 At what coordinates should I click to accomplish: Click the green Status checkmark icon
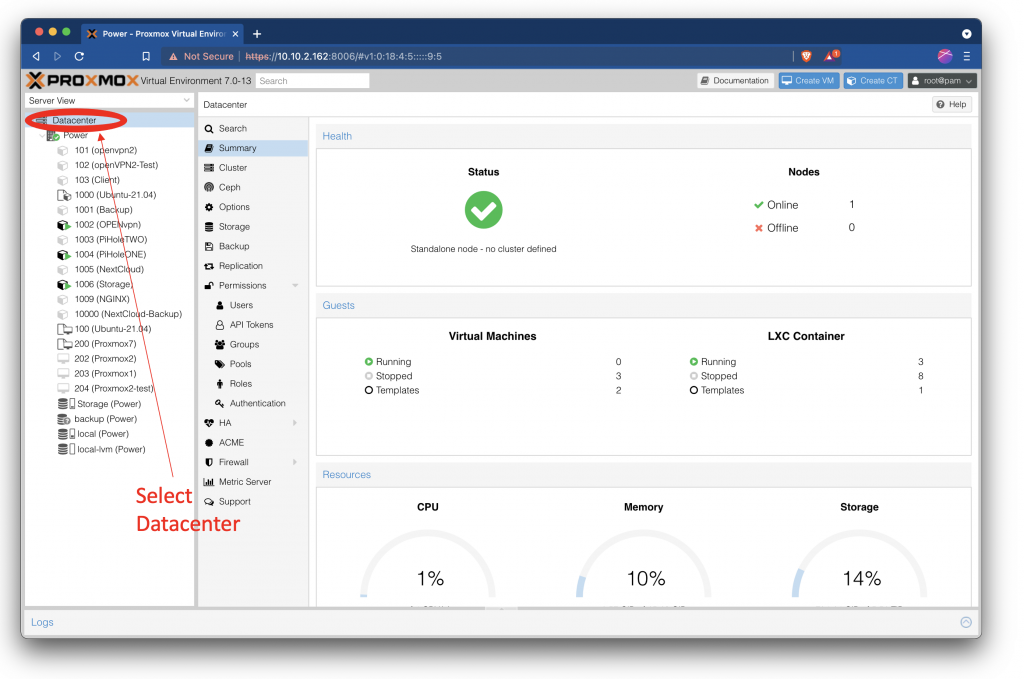tap(483, 210)
